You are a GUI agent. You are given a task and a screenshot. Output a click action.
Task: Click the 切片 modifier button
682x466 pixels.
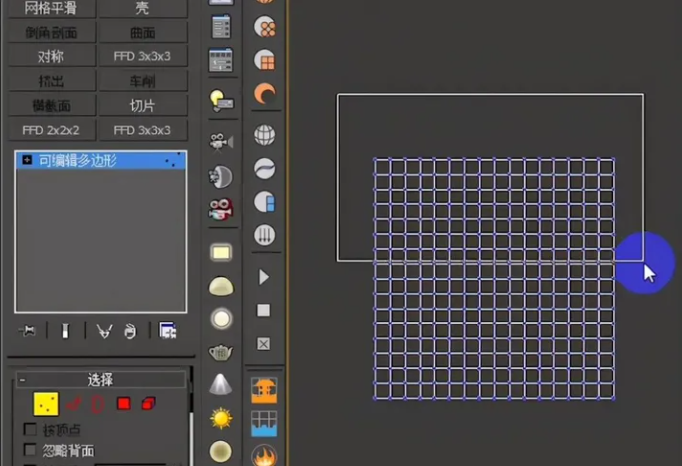point(142,106)
